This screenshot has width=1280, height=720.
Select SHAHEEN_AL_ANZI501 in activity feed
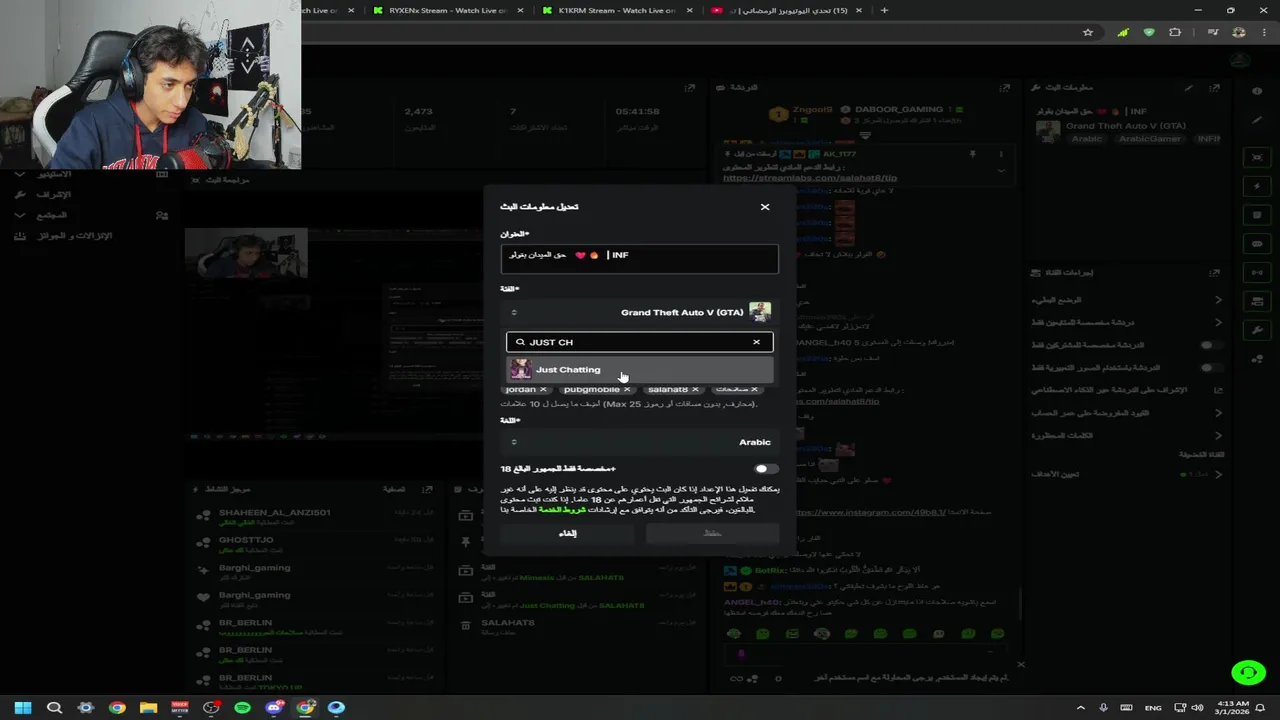pos(275,513)
